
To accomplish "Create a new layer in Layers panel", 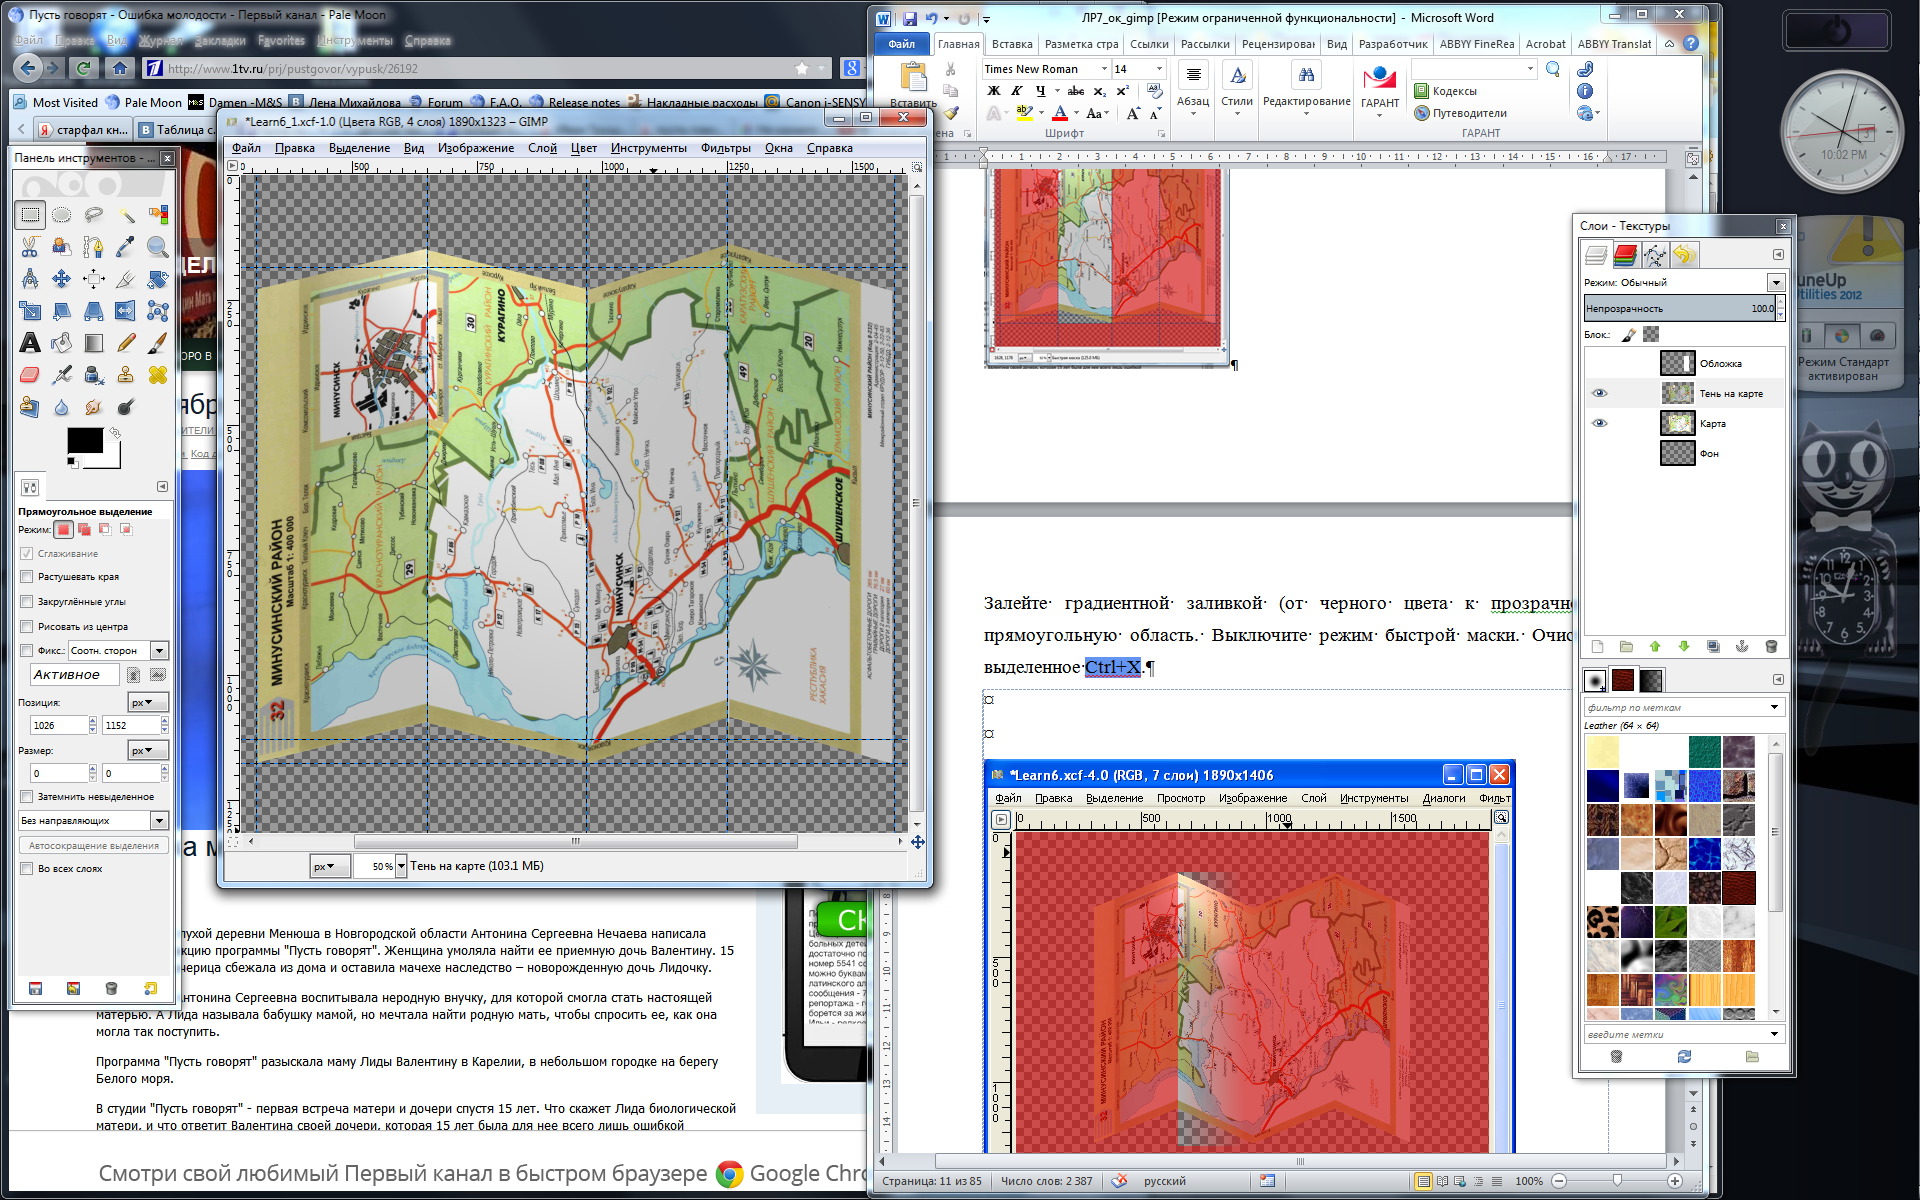I will click(1597, 647).
